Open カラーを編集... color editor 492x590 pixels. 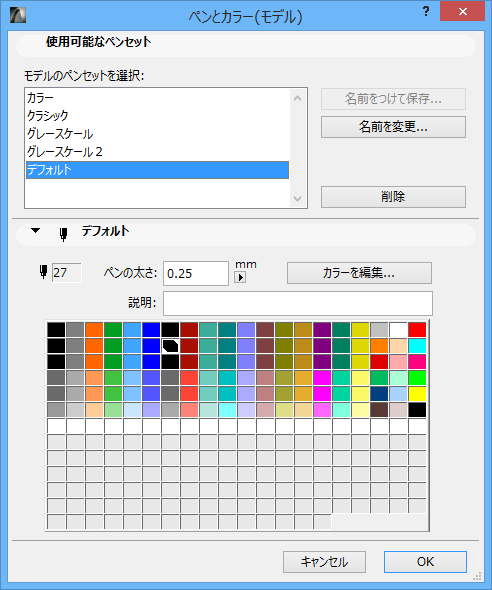click(359, 273)
